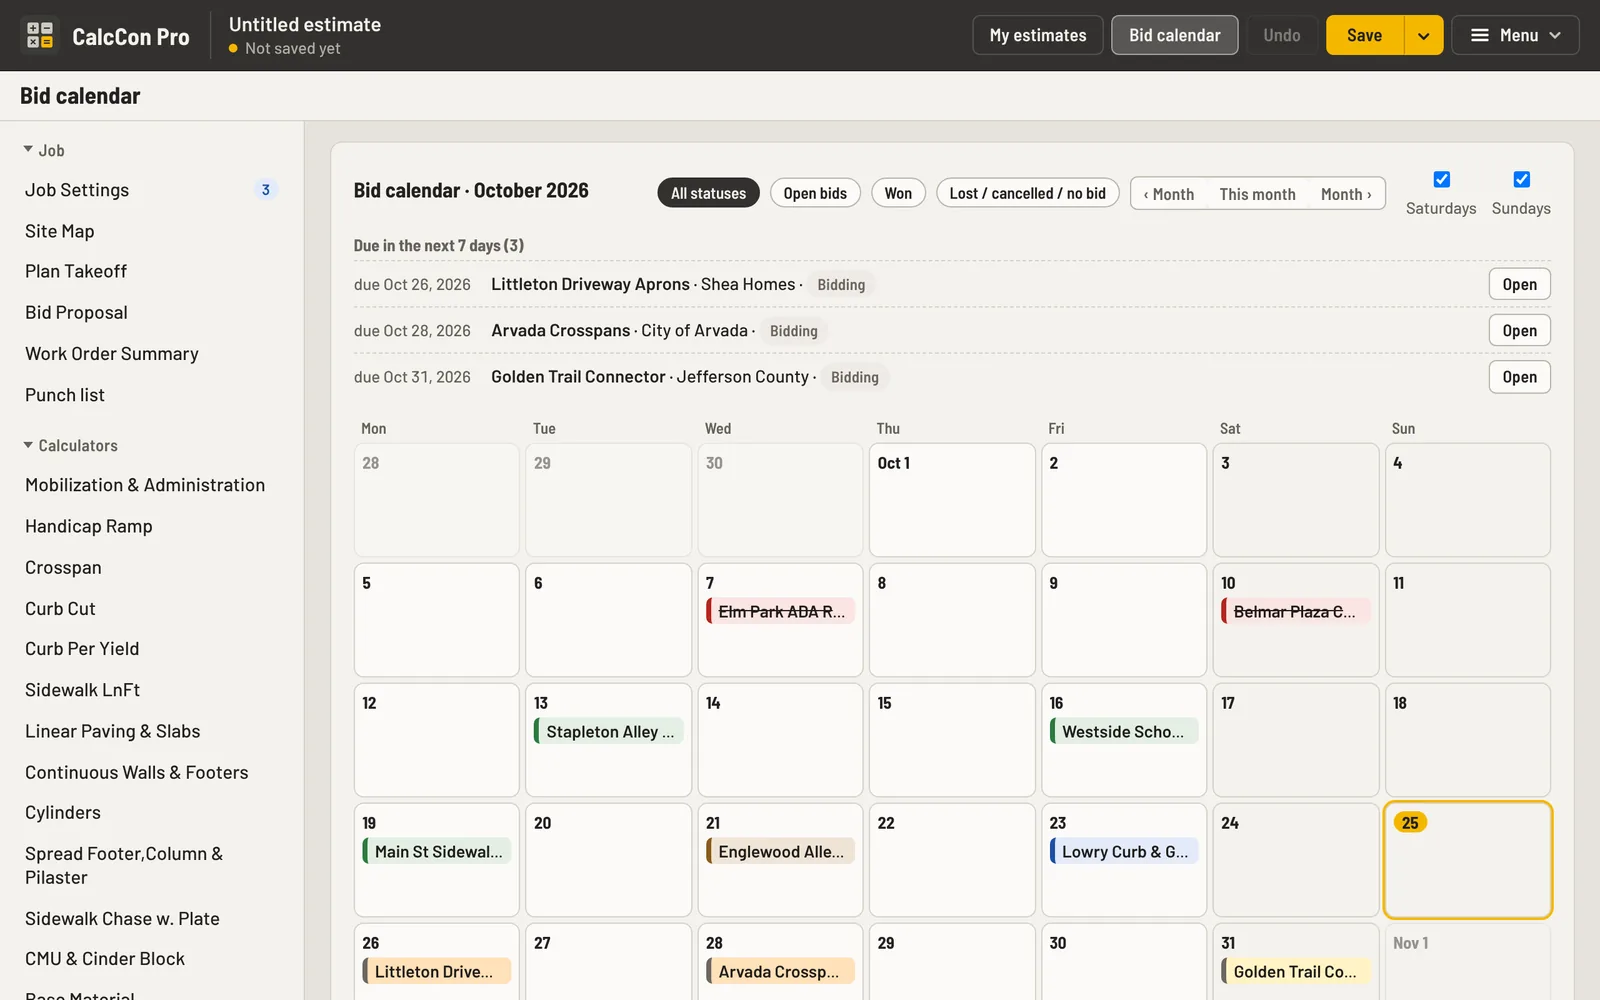Jump to This month
1600x1000 pixels.
1257,194
